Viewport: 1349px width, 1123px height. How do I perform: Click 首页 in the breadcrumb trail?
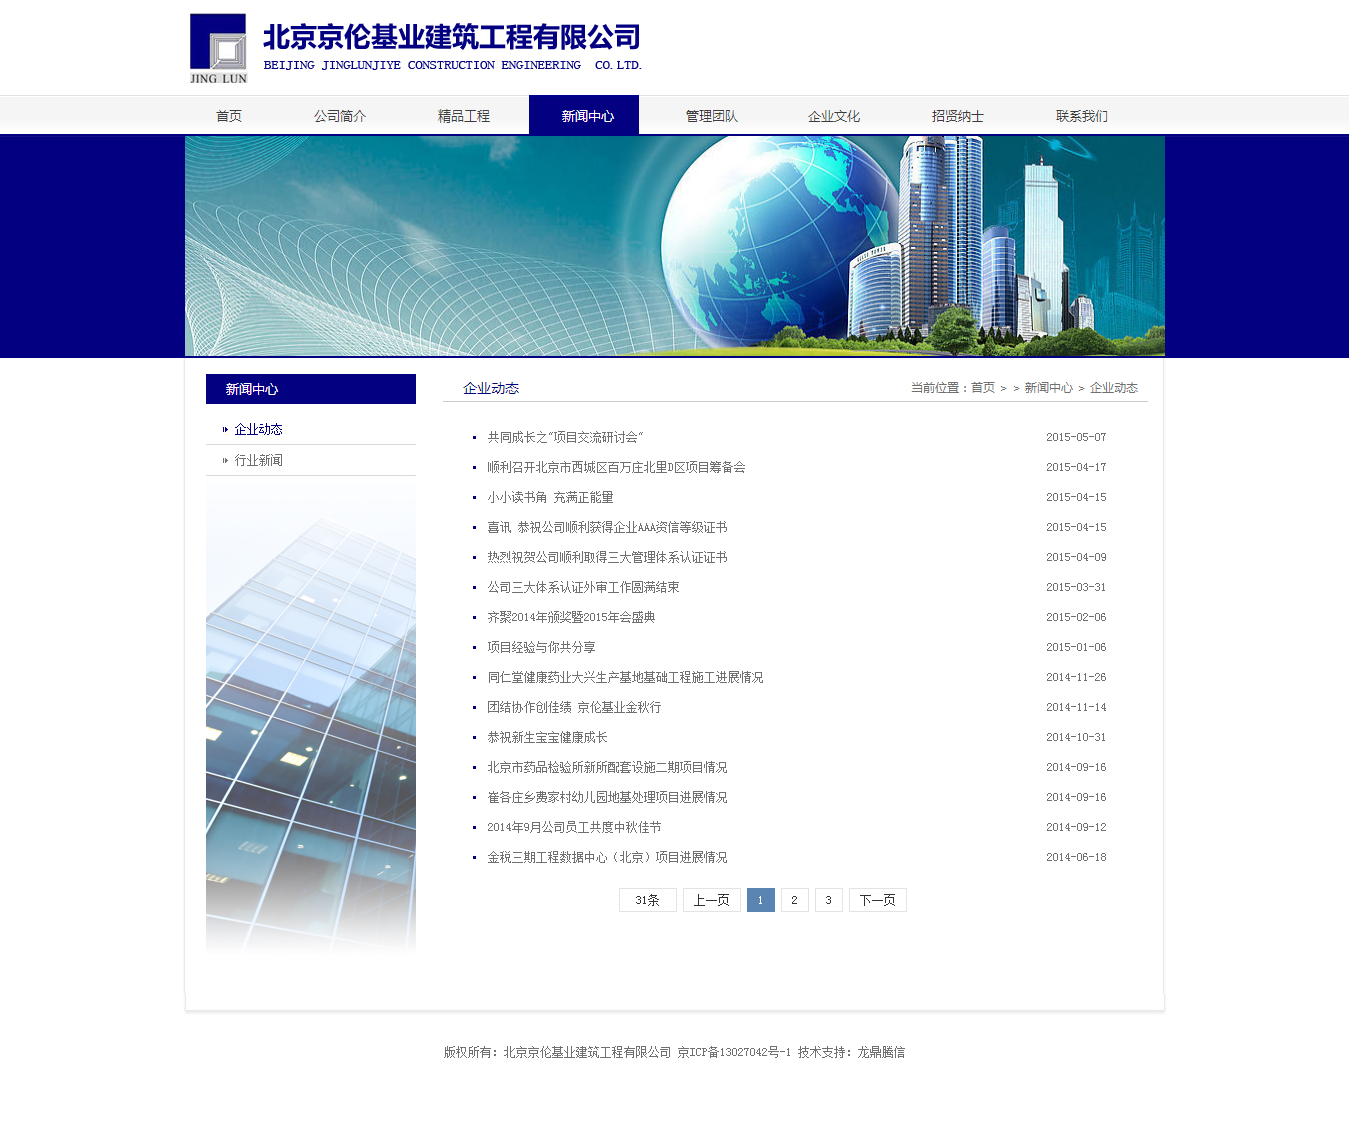click(981, 387)
